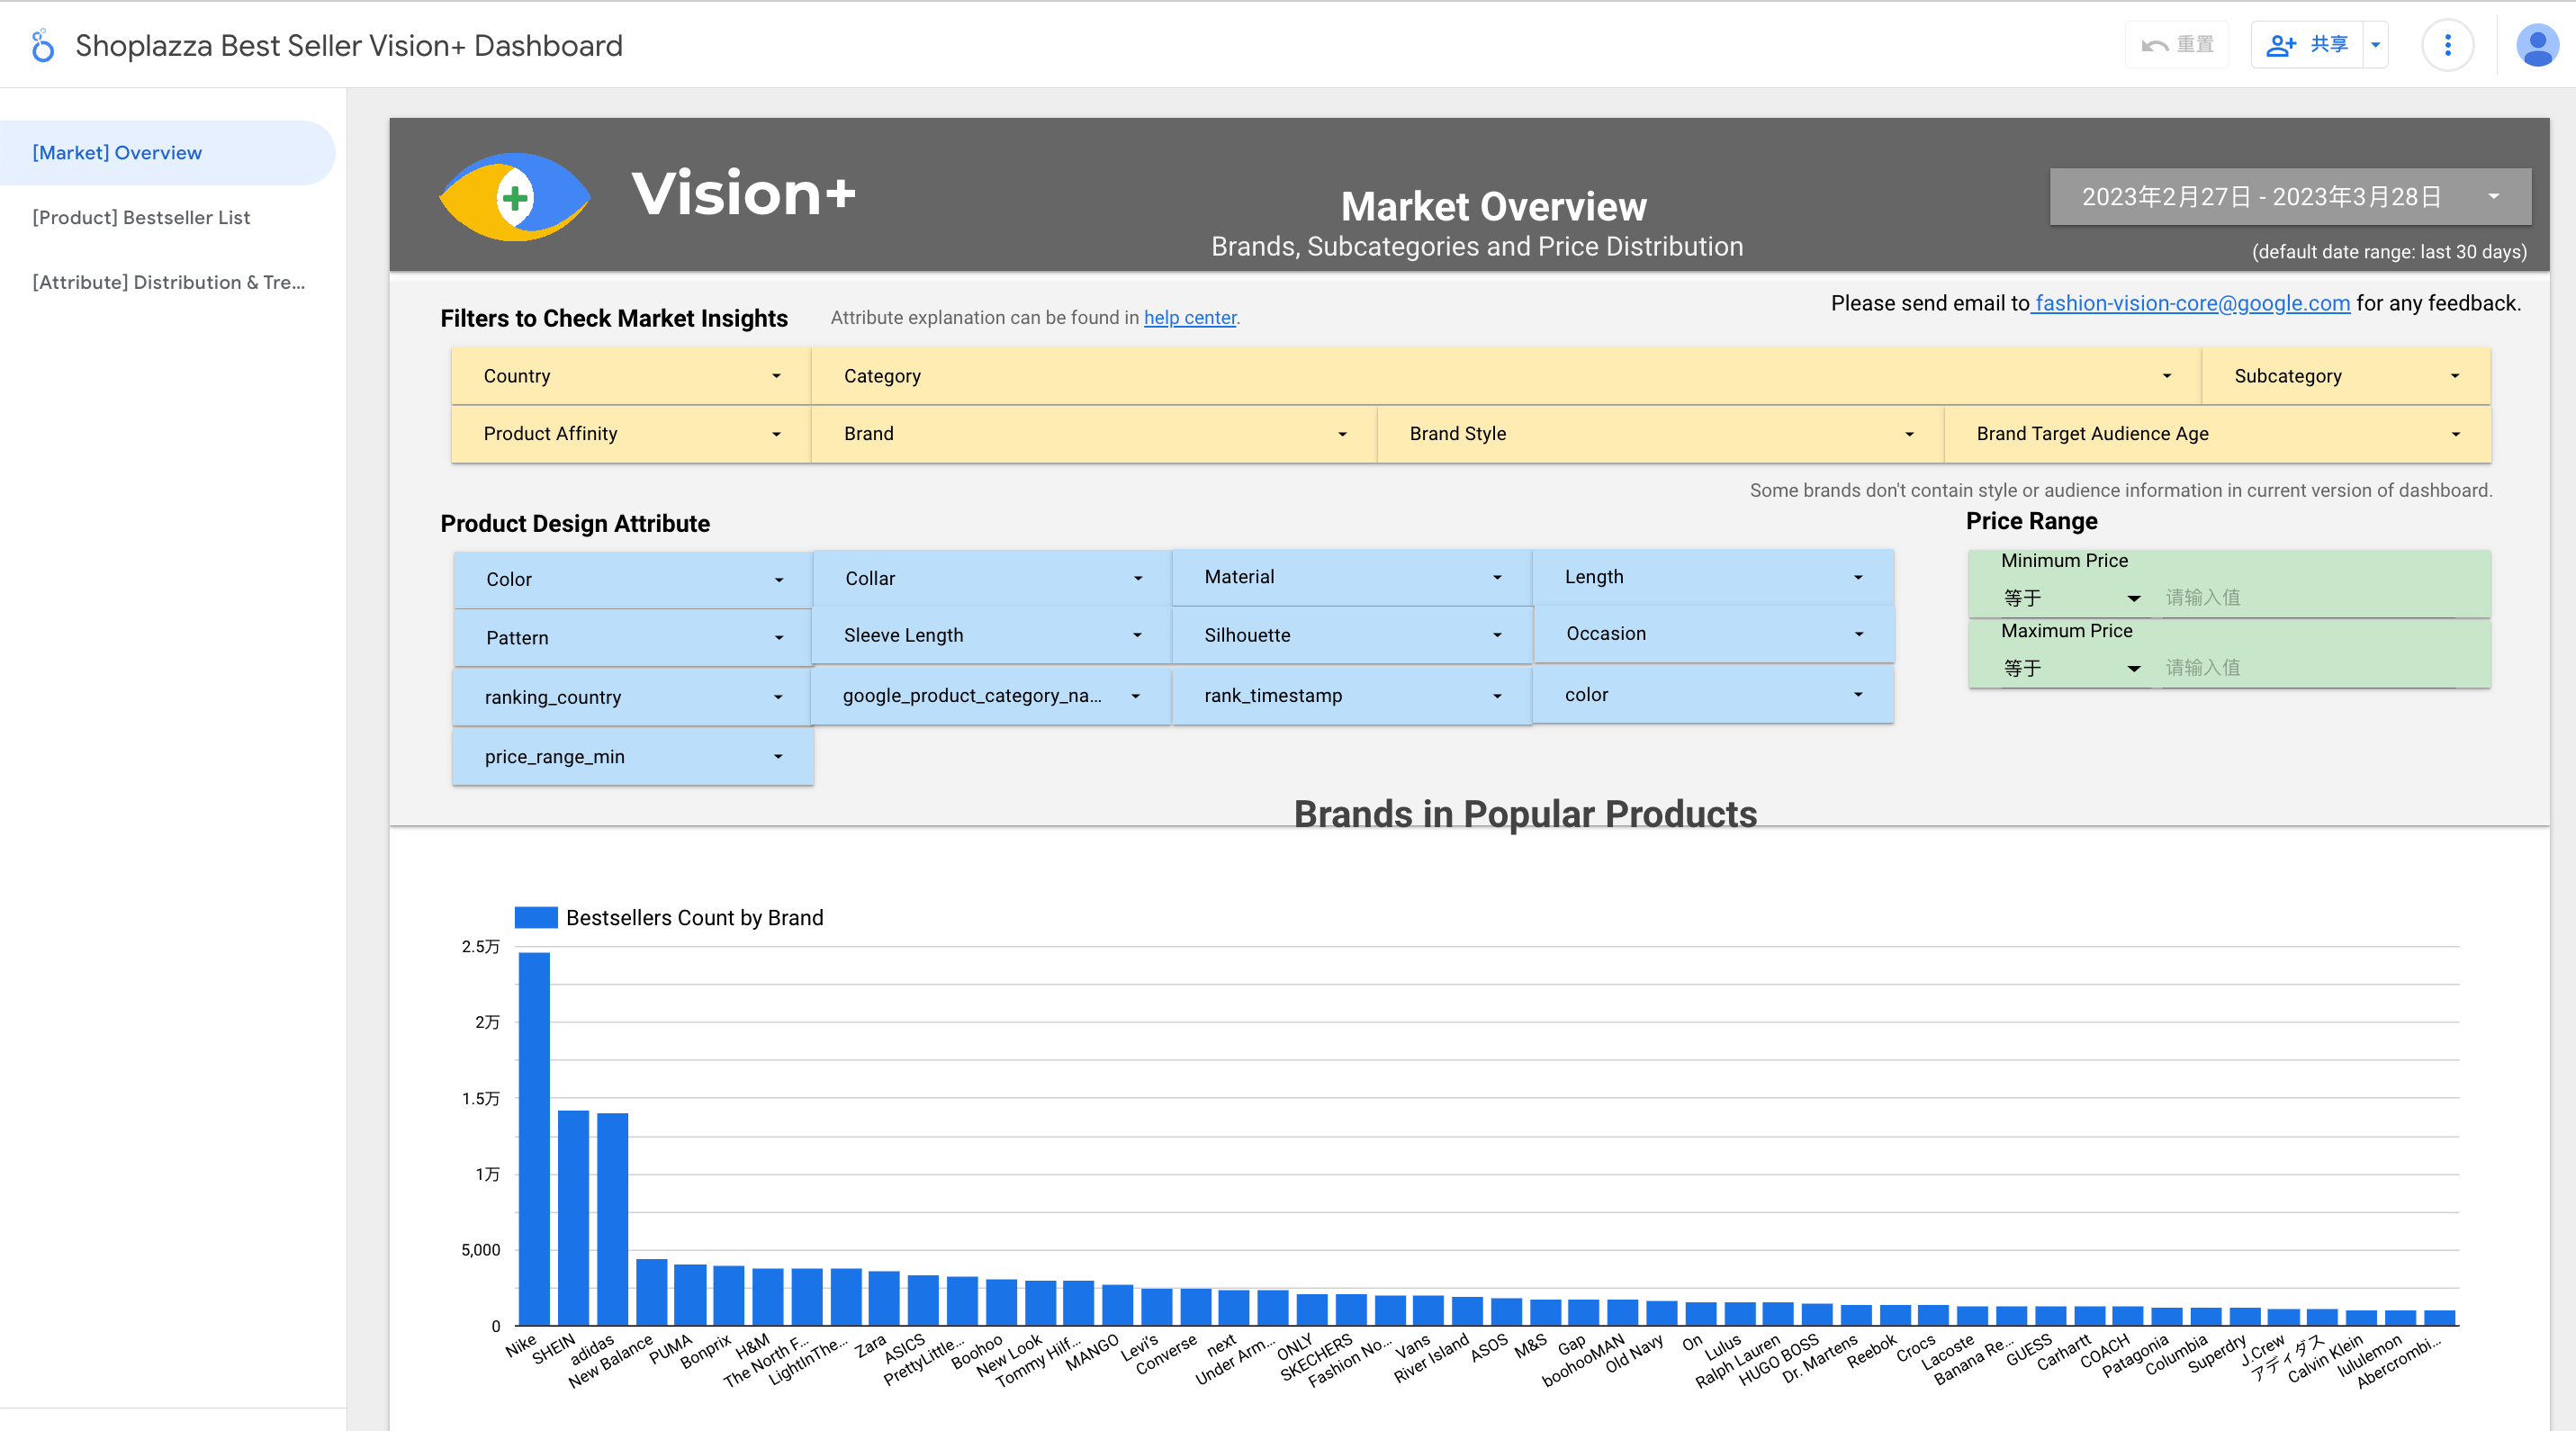Open the Collar attribute filter
2576x1431 pixels.
click(x=992, y=579)
